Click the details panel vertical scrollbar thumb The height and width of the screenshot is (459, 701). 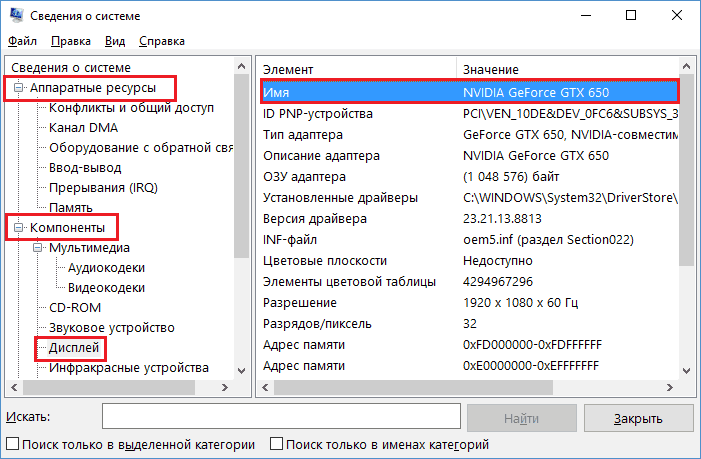tap(687, 170)
